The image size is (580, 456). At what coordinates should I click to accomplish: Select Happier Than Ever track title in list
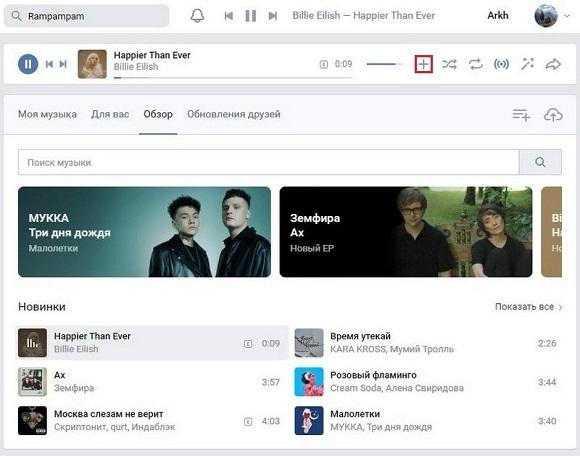(92, 336)
